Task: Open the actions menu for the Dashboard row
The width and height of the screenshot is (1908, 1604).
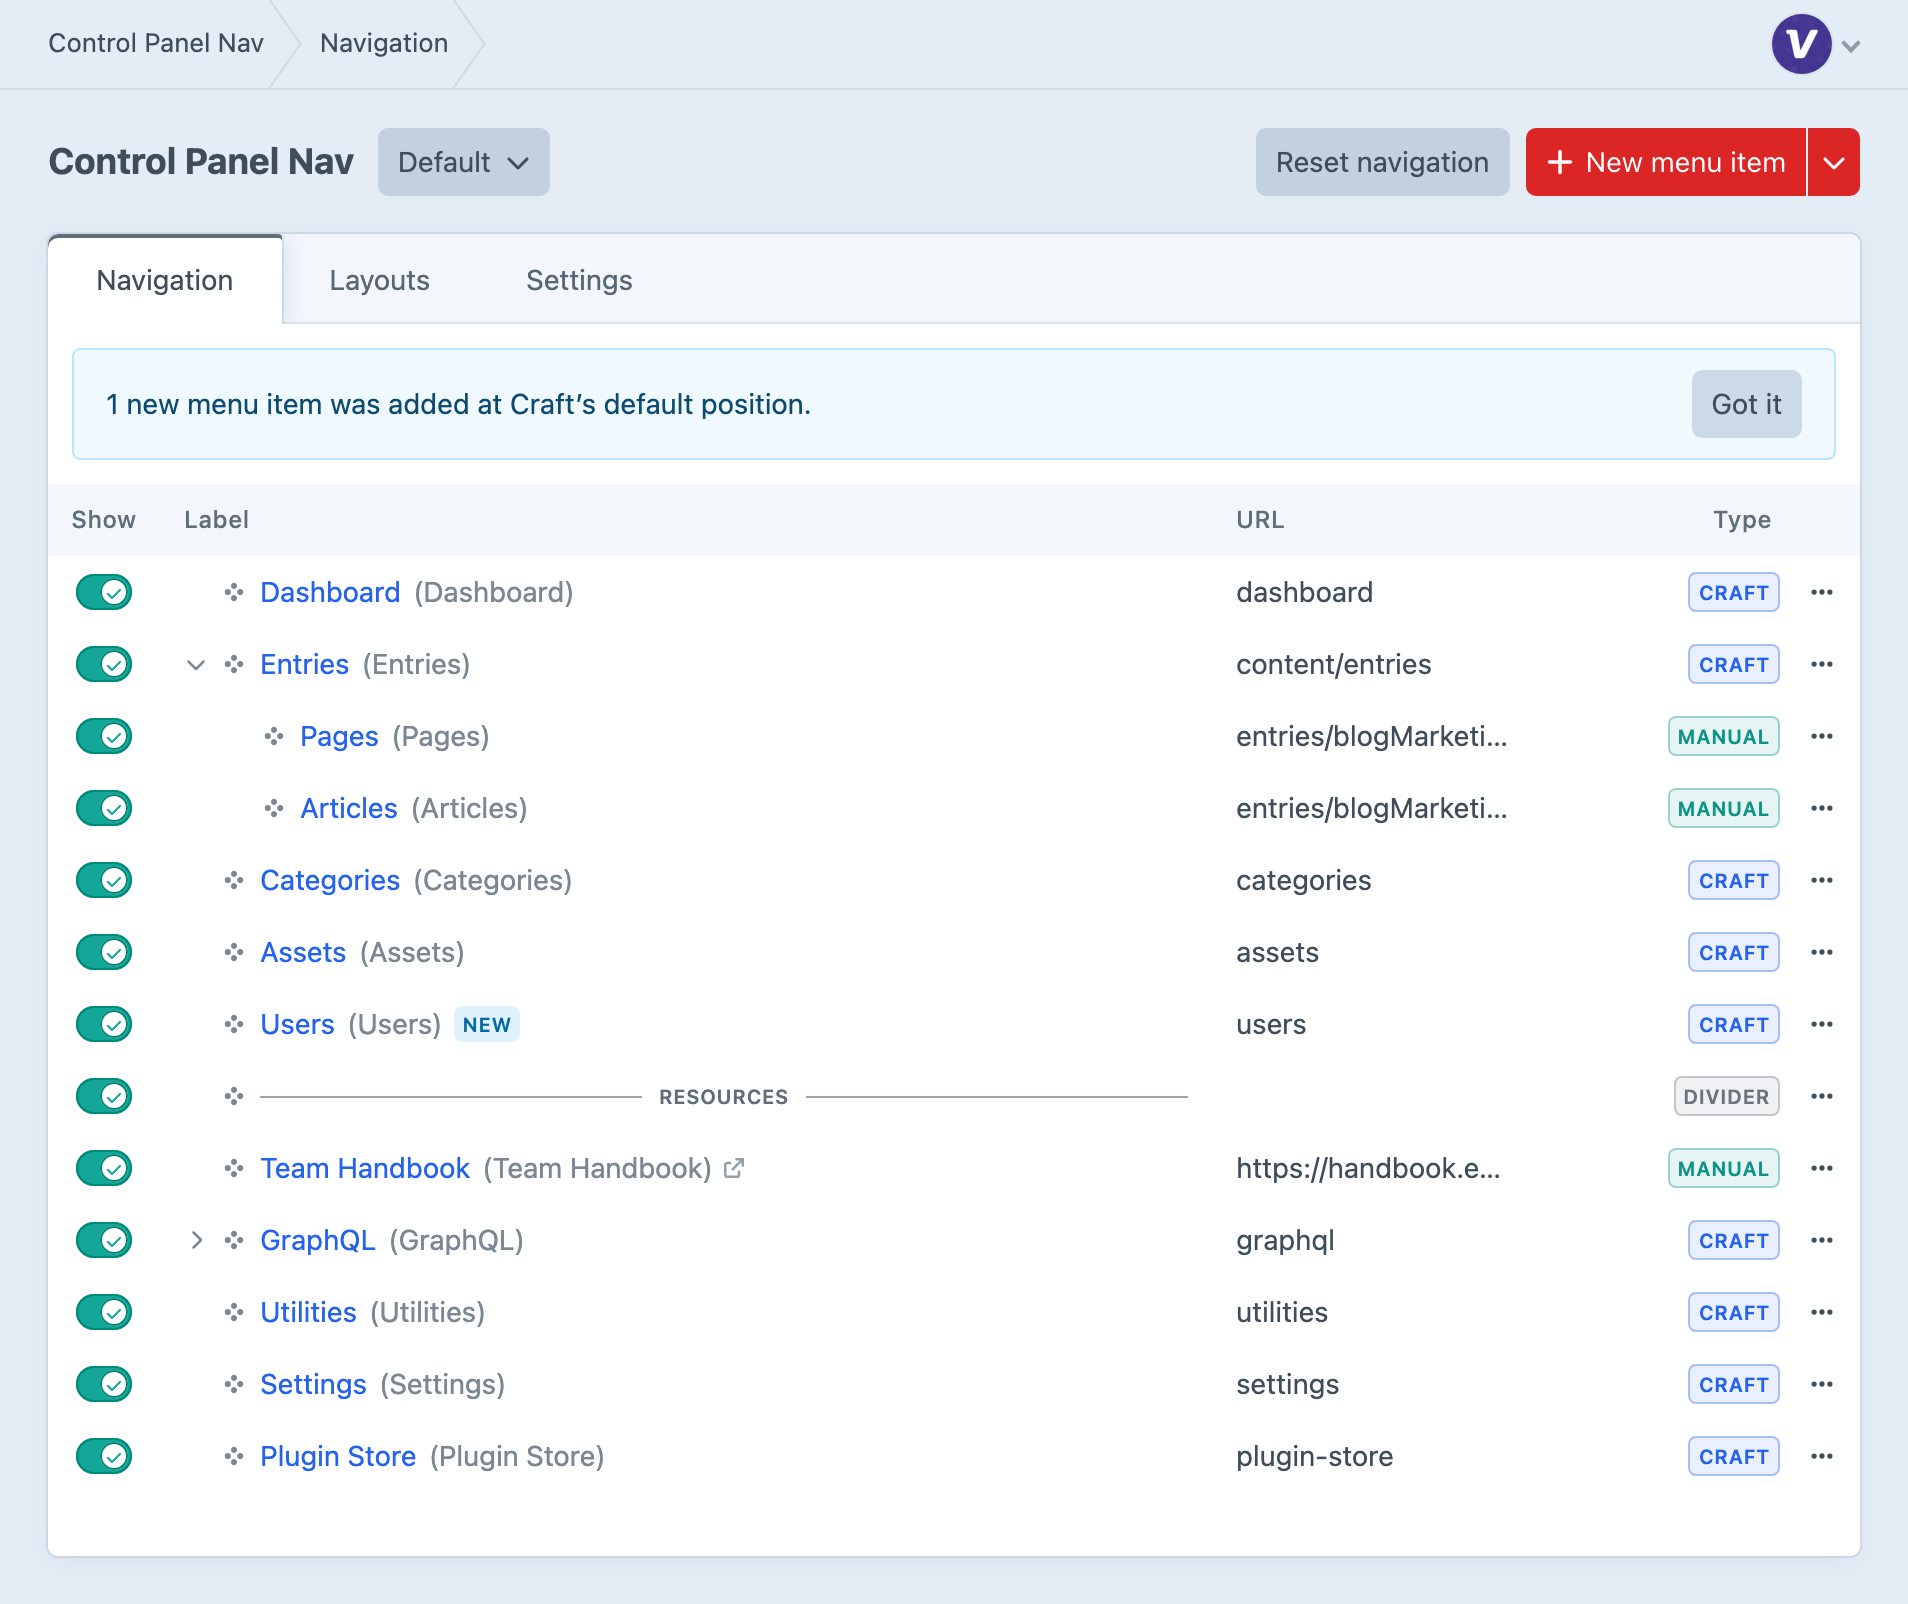Action: coord(1821,592)
